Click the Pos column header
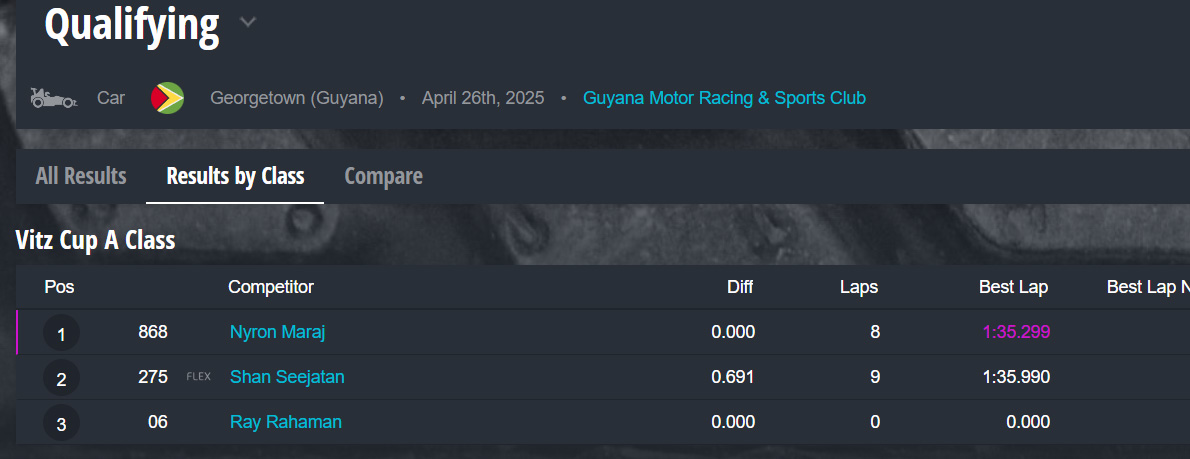The height and width of the screenshot is (459, 1190). tap(59, 287)
